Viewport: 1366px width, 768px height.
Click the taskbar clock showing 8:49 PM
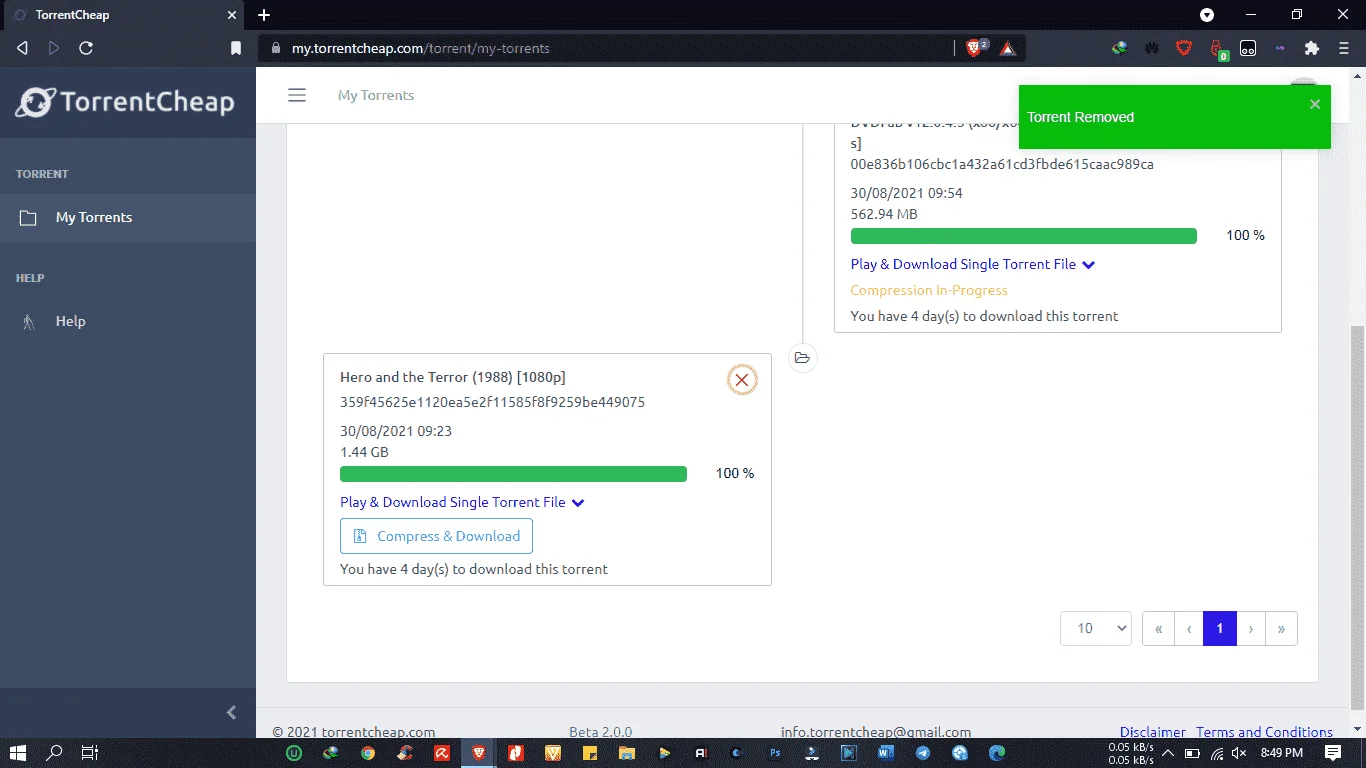pos(1282,753)
